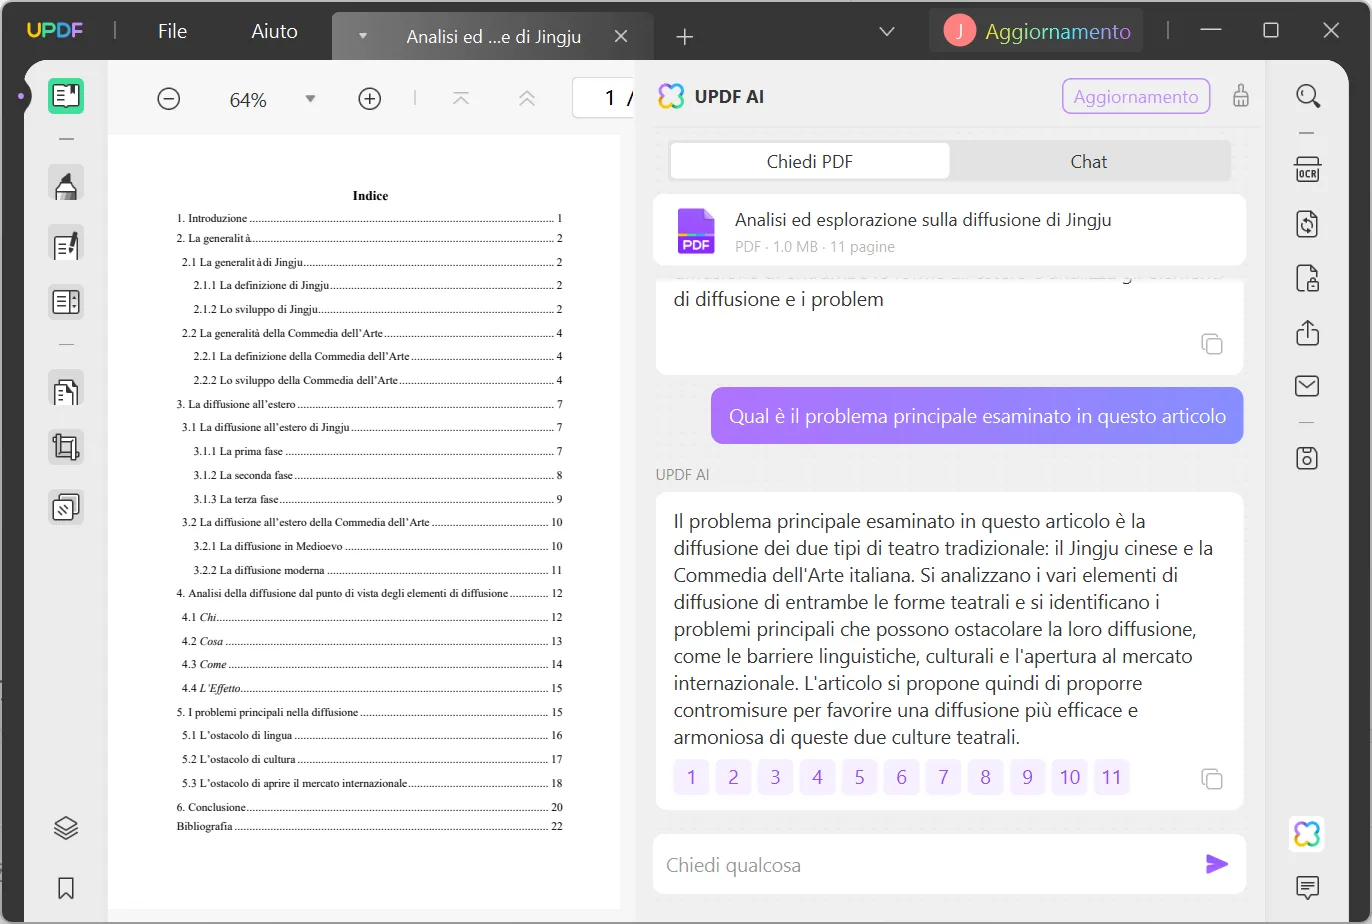
Task: Copy the AI answer text
Action: [1212, 779]
